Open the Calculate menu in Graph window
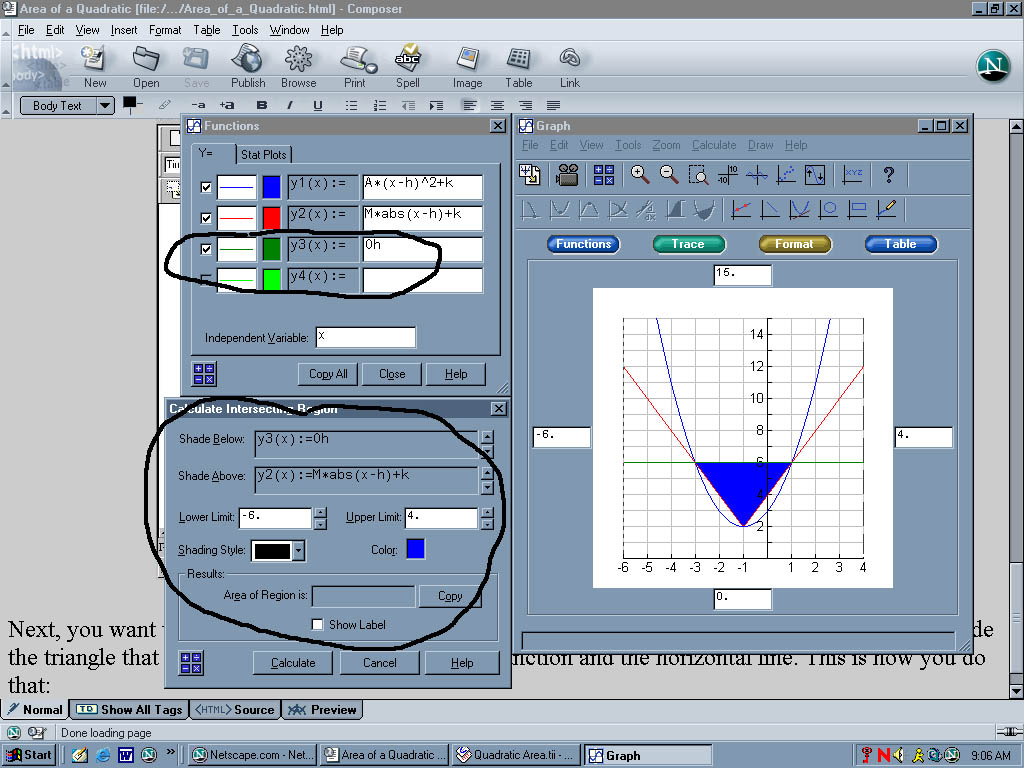Screen dimensions: 1024x768 713,145
